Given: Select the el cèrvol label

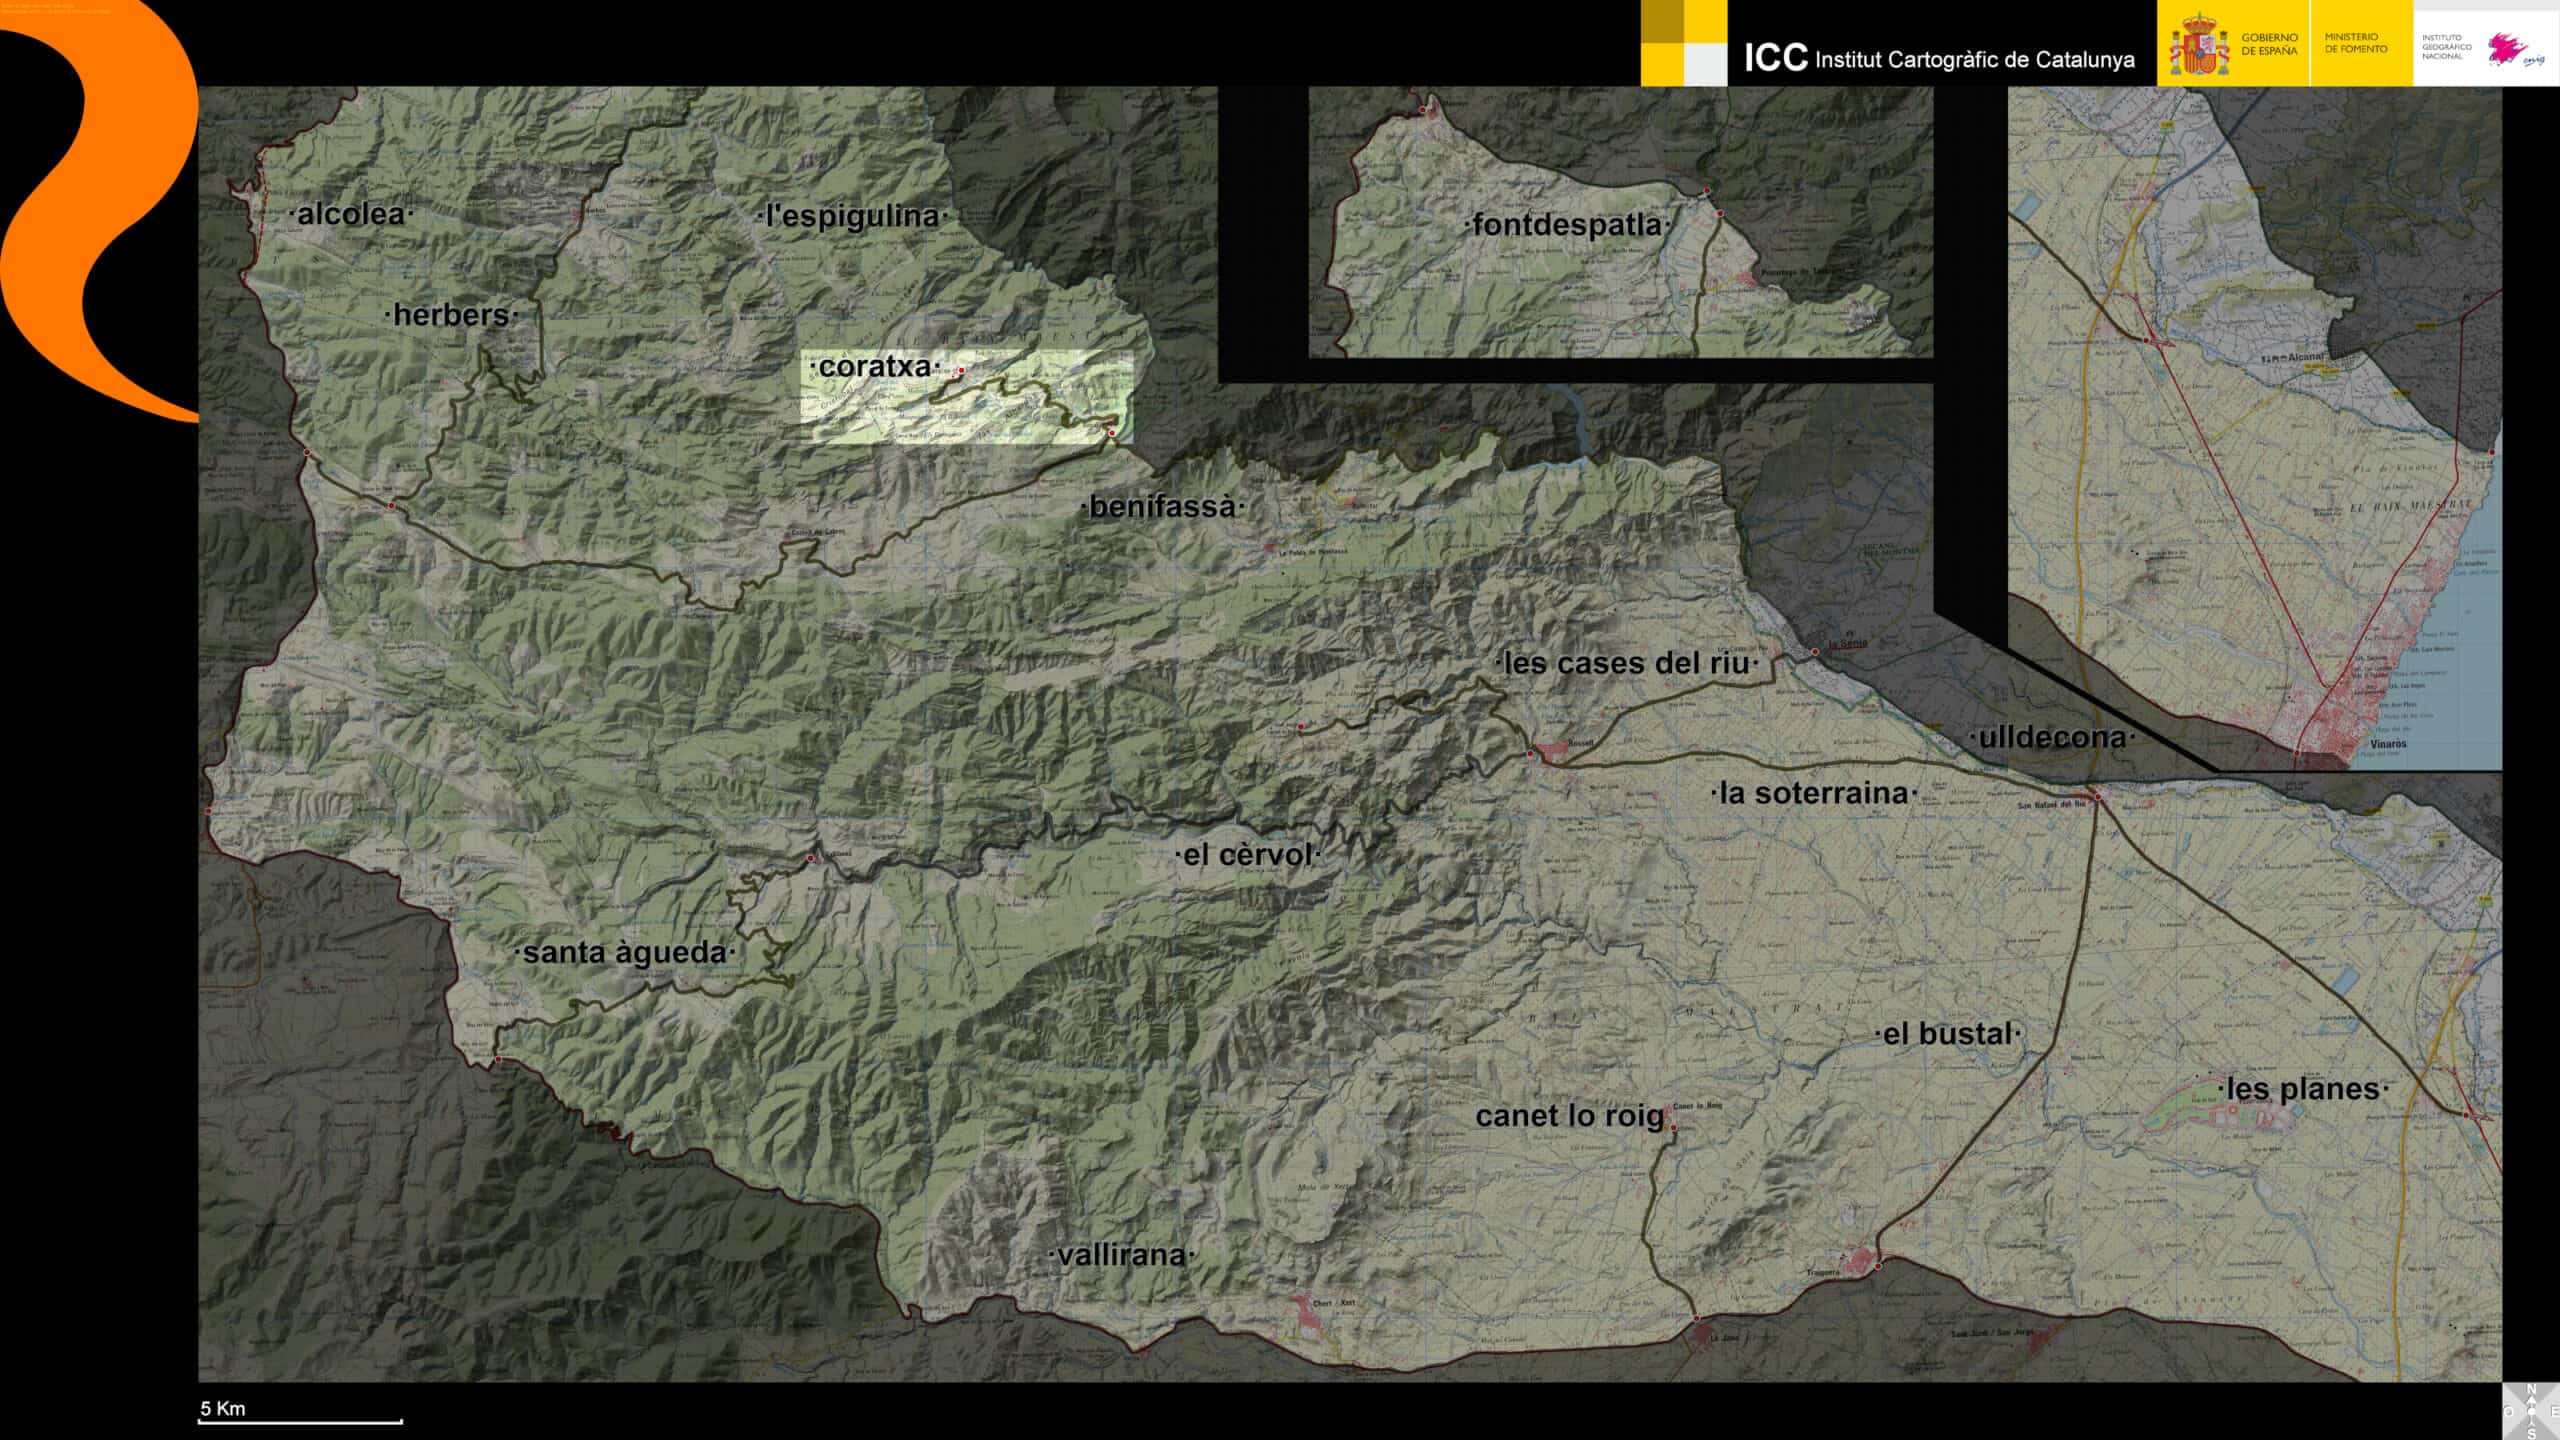Looking at the screenshot, I should 1247,855.
